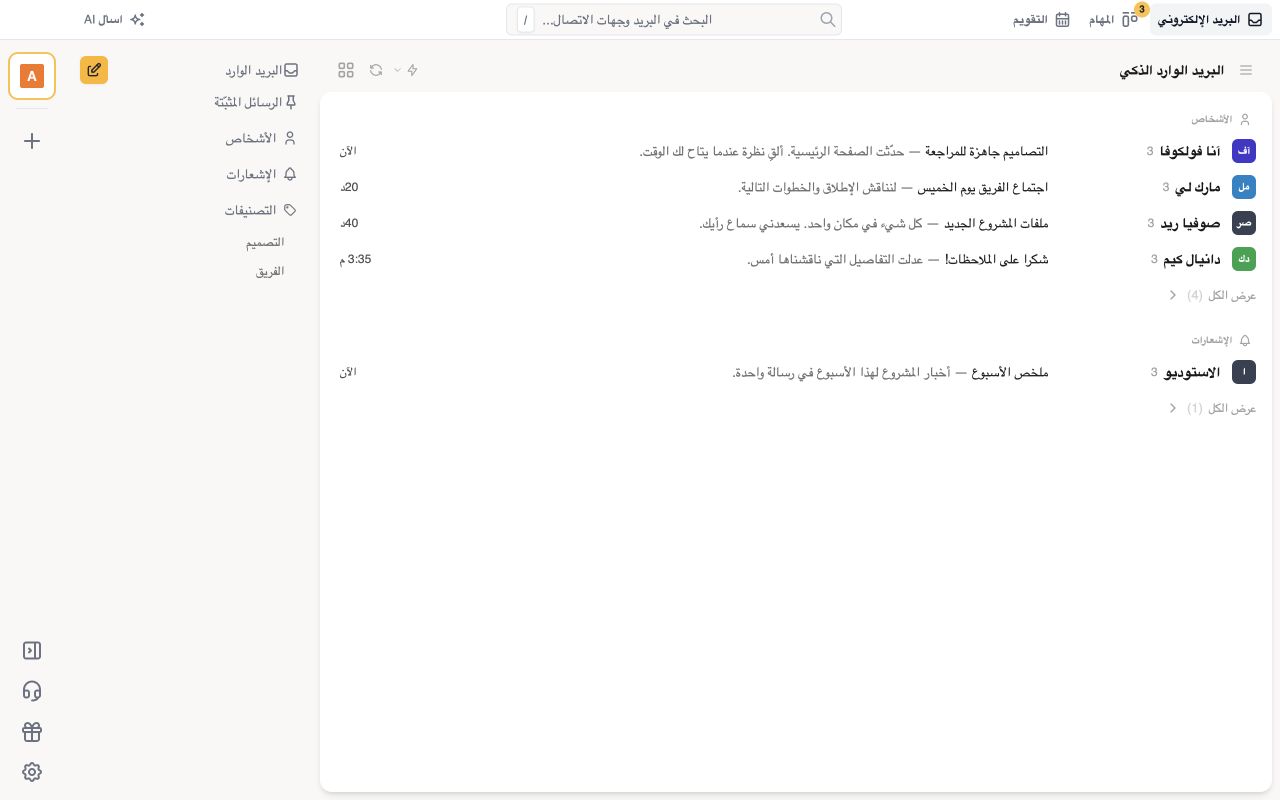Click the 3:35 م timestamp on دانيال كيم's row
Image resolution: width=1280 pixels, height=800 pixels.
tap(355, 259)
